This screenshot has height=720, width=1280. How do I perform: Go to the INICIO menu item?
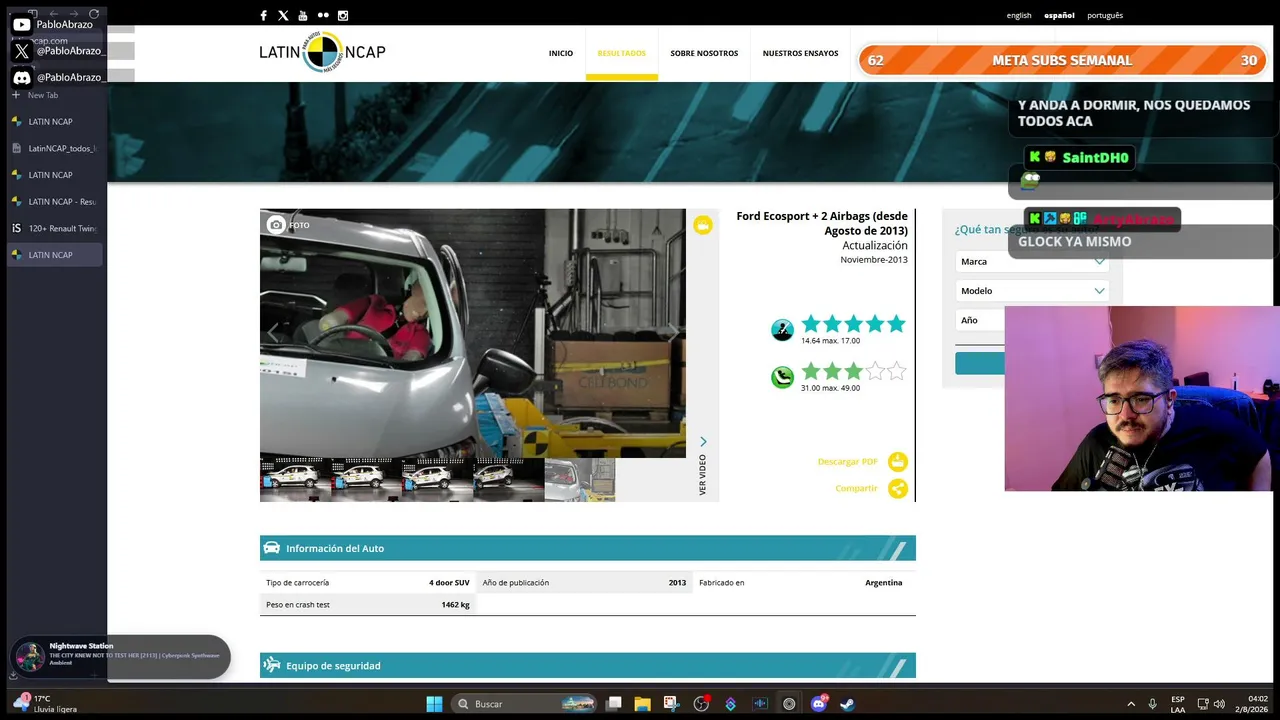[x=561, y=53]
